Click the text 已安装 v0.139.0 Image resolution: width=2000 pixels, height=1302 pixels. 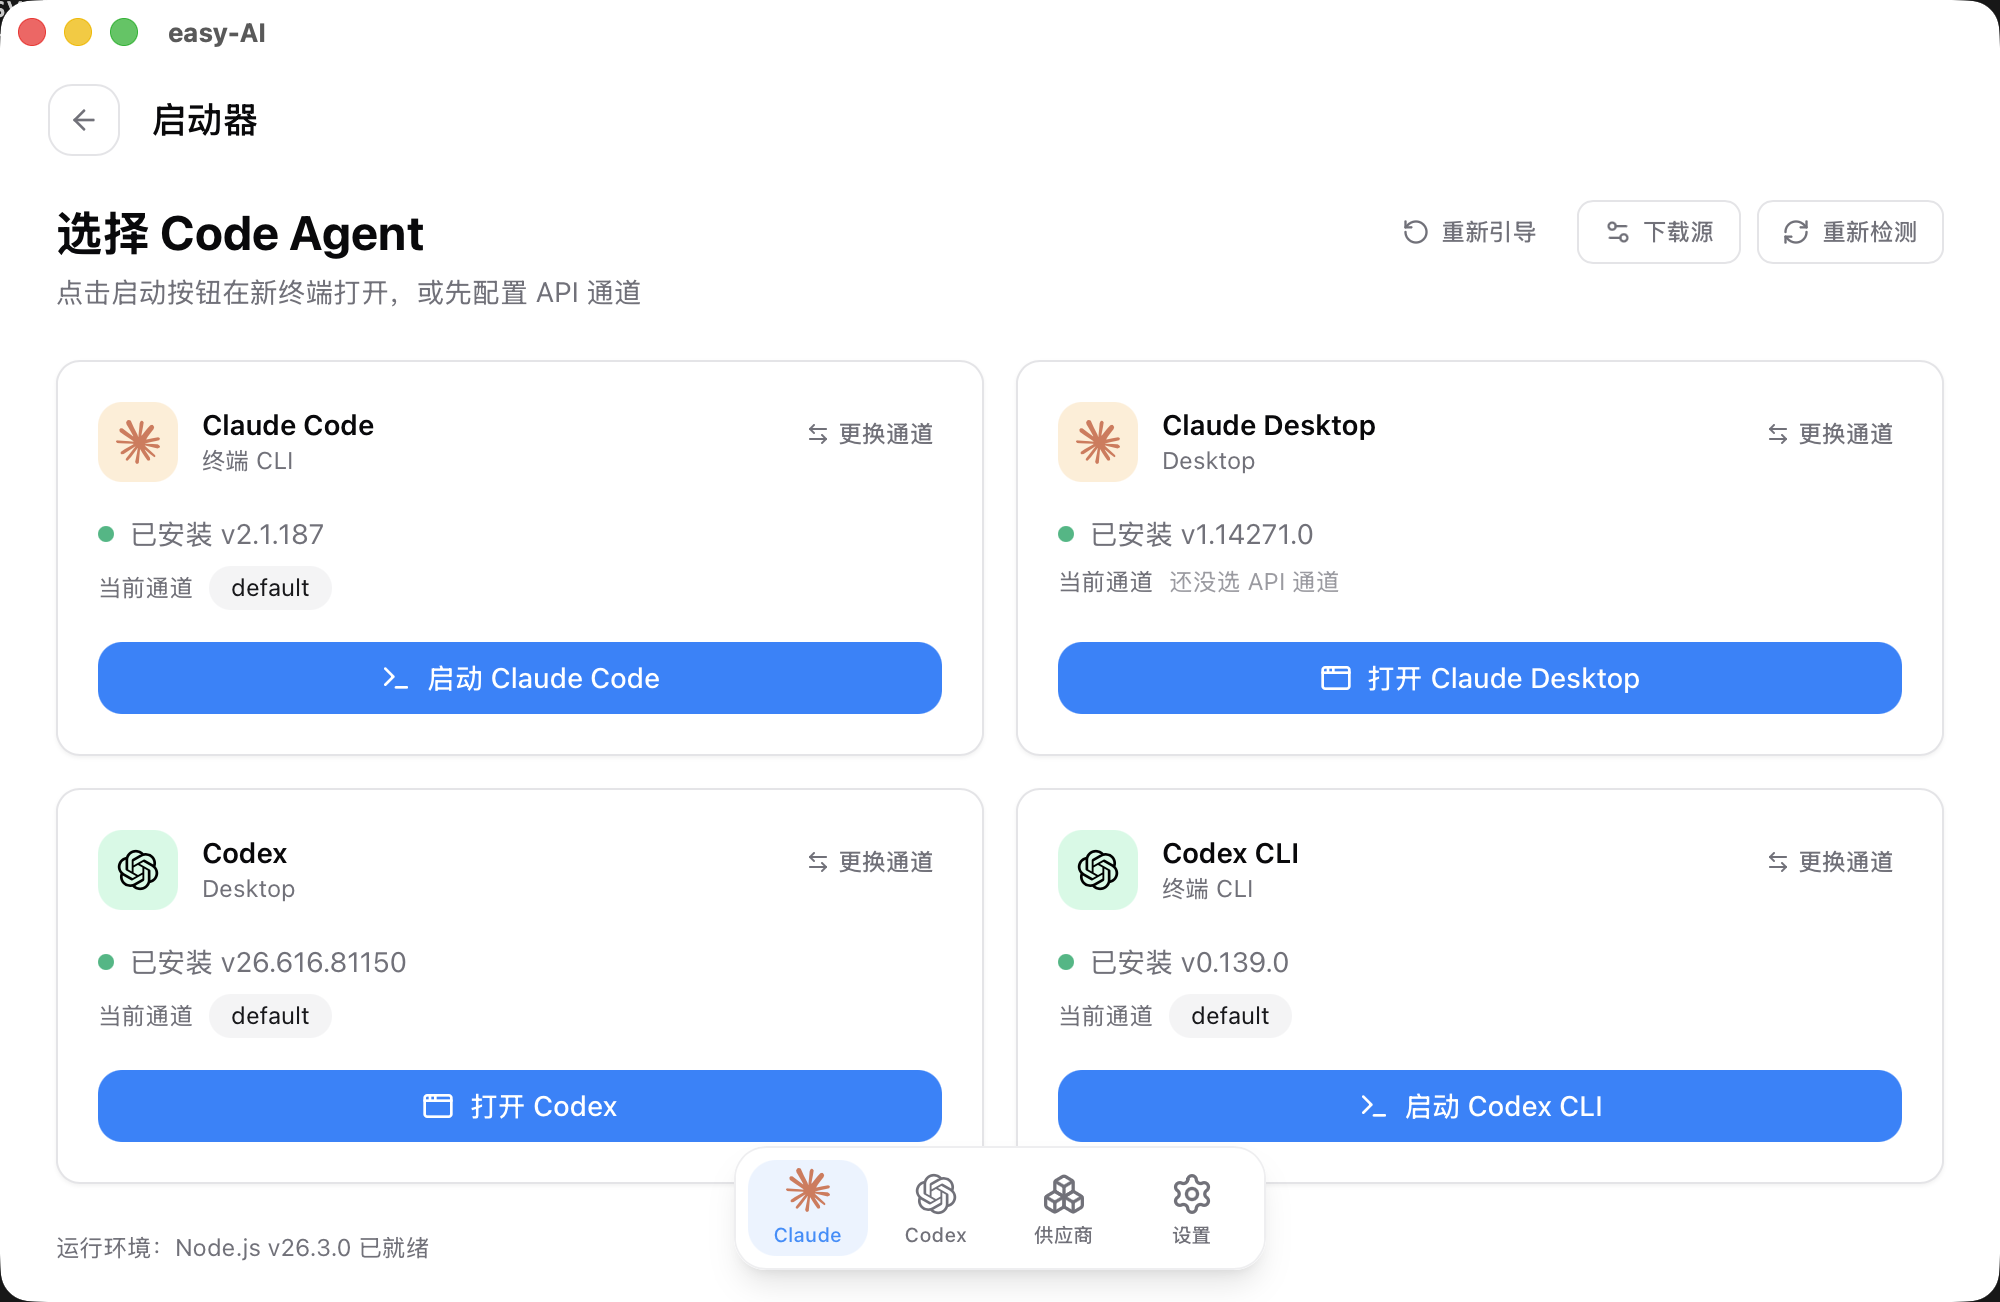pos(1189,963)
